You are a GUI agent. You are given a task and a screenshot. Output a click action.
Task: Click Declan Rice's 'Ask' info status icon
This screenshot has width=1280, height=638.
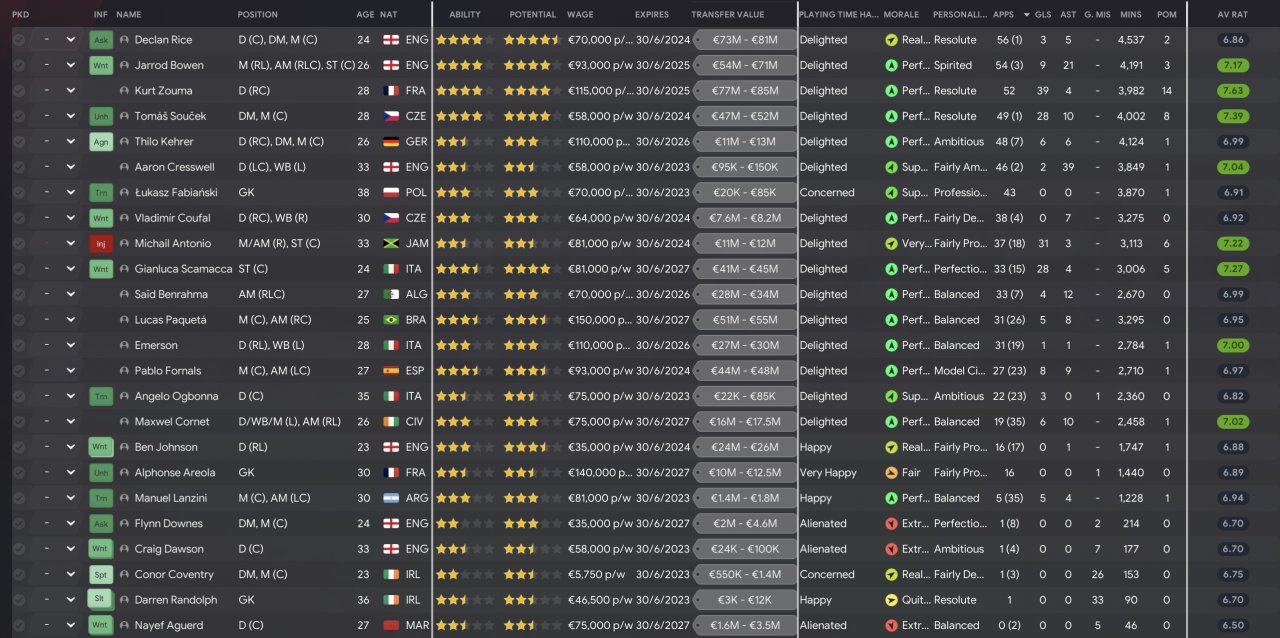point(101,40)
